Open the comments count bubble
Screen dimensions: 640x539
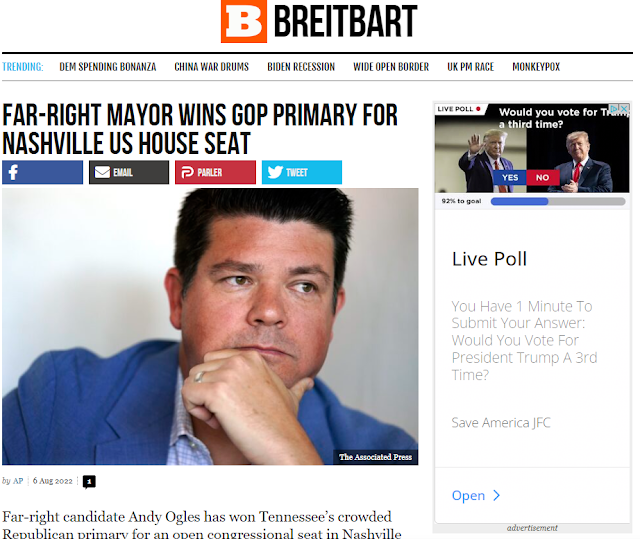tap(89, 482)
